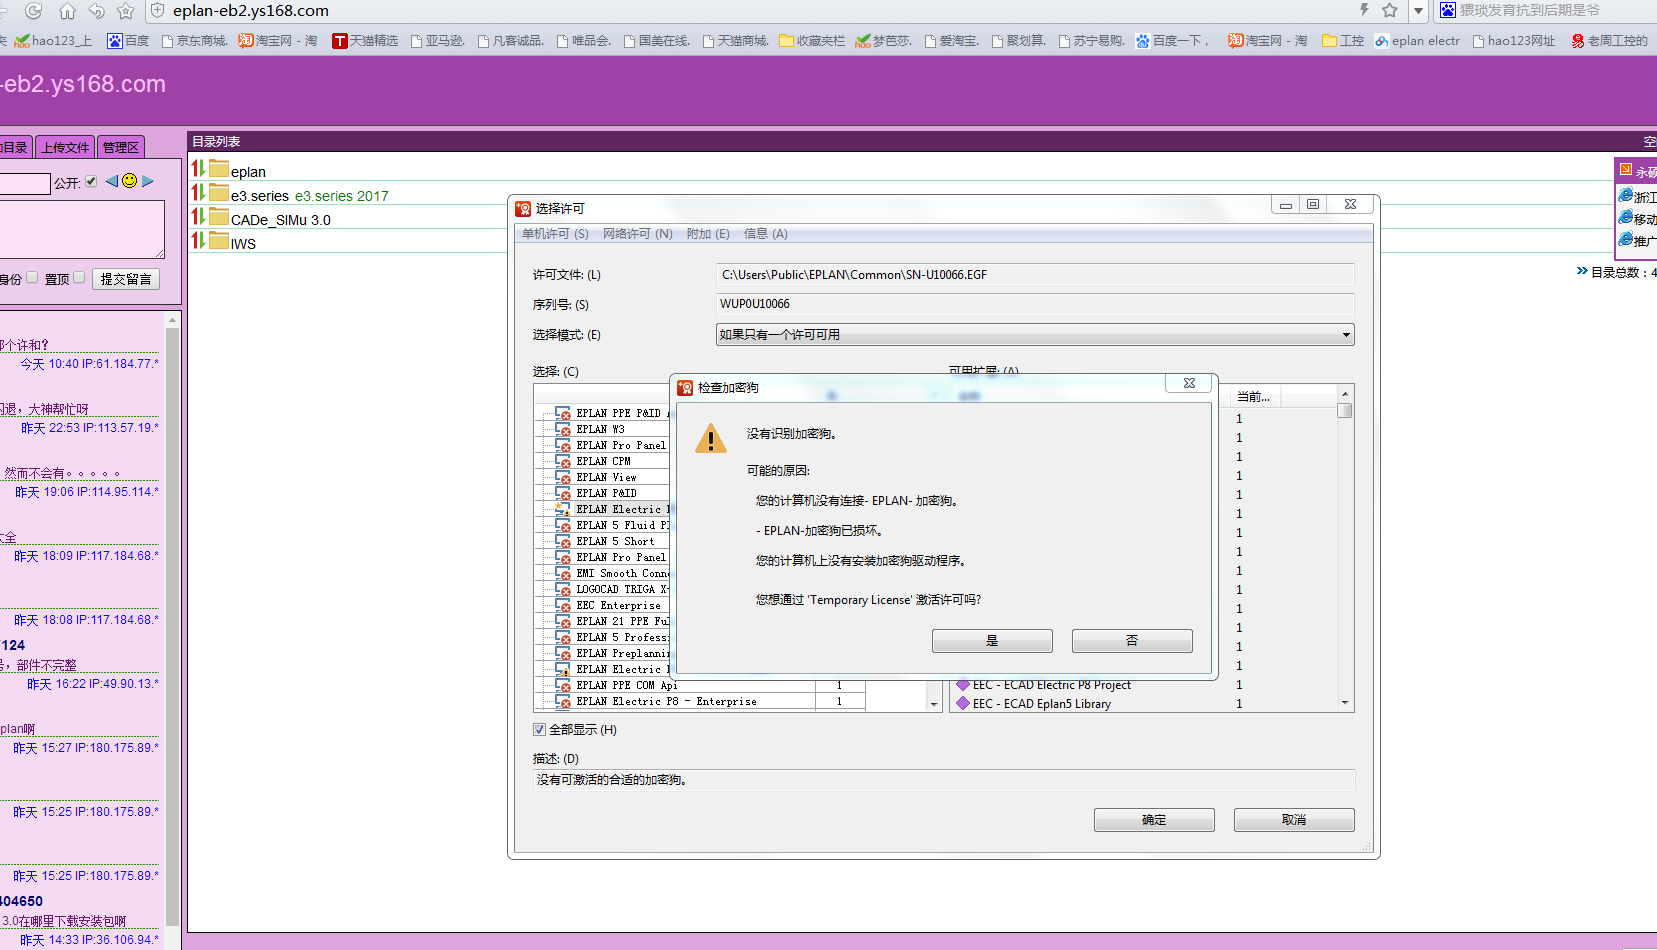Open the address bar history dropdown arrow
The height and width of the screenshot is (950, 1657).
[1418, 11]
